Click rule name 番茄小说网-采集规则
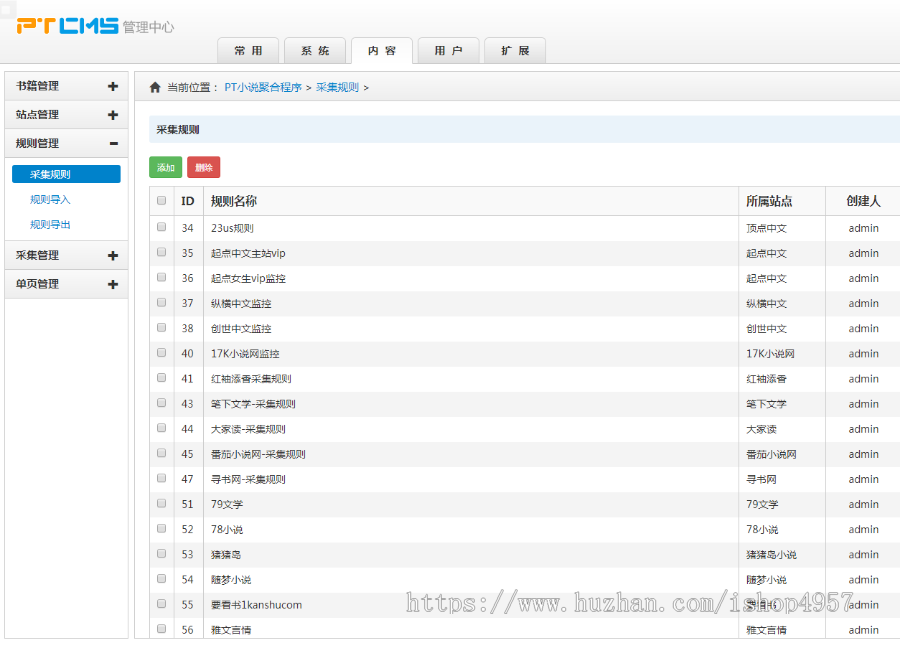The height and width of the screenshot is (648, 900). tap(258, 455)
